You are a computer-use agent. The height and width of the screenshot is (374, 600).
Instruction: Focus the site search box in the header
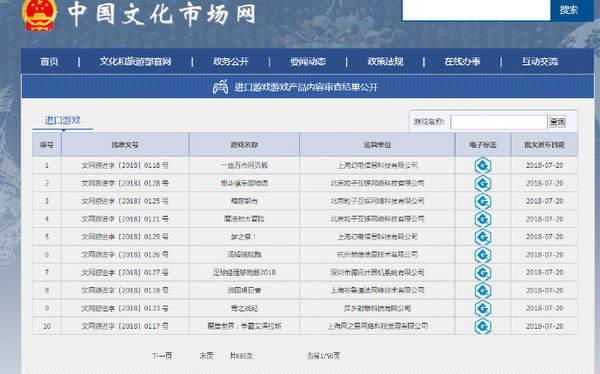point(476,10)
